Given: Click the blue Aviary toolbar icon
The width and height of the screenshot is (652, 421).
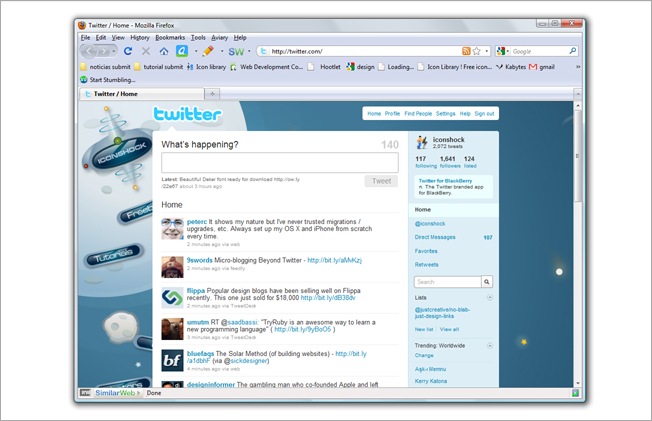Looking at the screenshot, I should (x=182, y=51).
